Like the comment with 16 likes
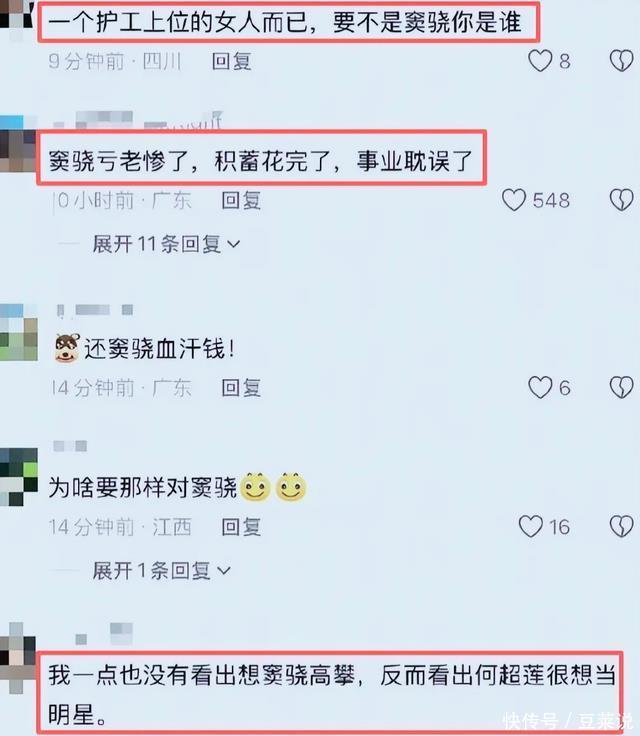Viewport: 640px width, 736px height. click(531, 527)
